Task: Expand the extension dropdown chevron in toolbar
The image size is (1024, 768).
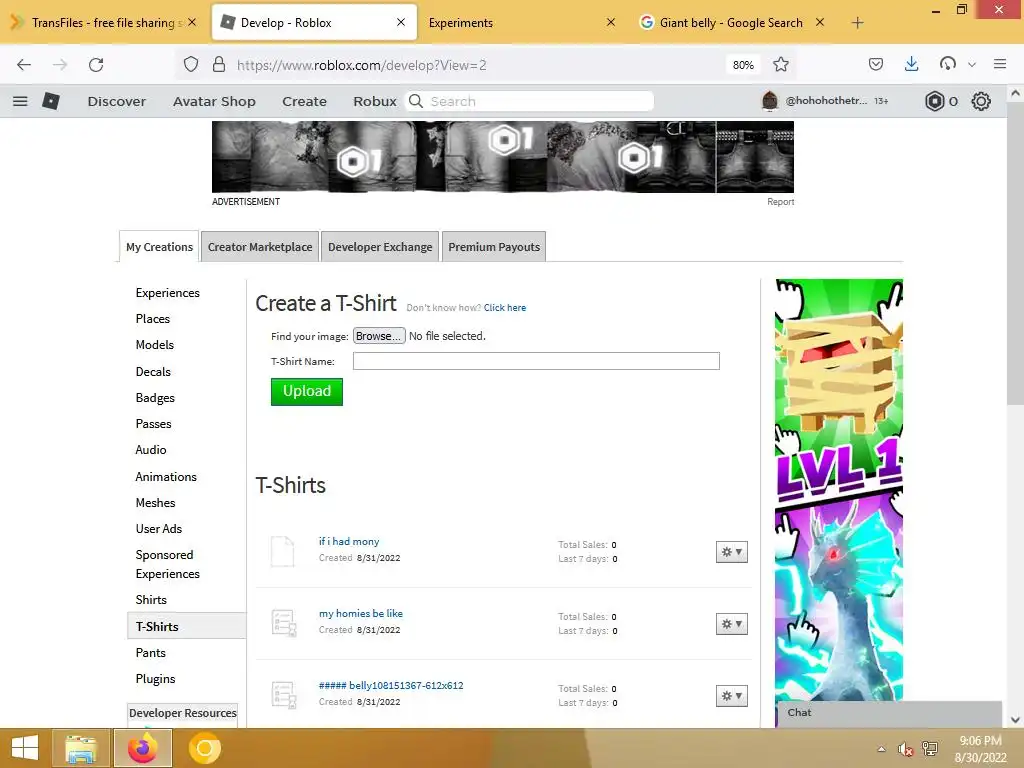Action: pos(972,64)
